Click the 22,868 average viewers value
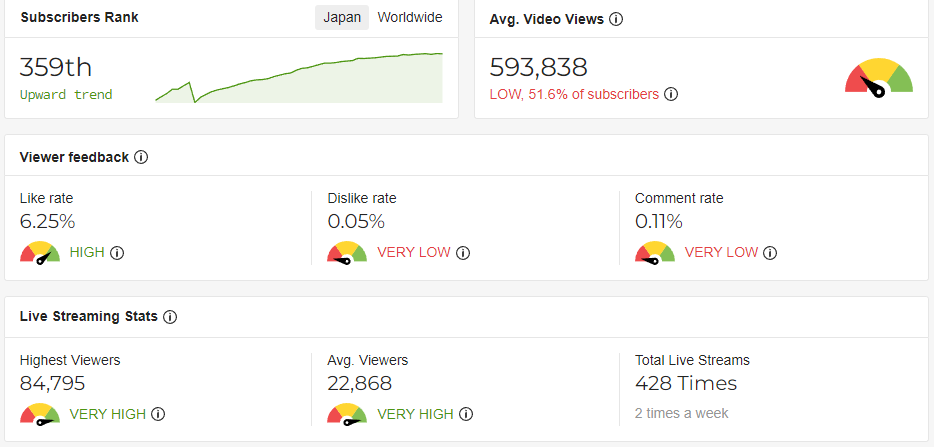The image size is (934, 447). coord(360,383)
